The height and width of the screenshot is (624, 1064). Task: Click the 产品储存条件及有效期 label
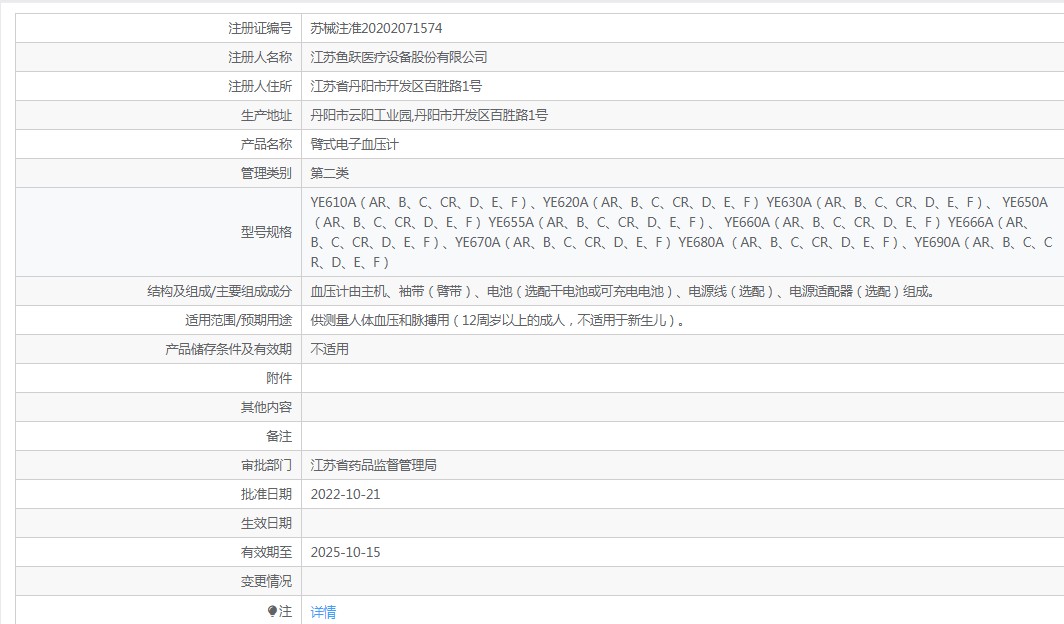pyautogui.click(x=229, y=349)
